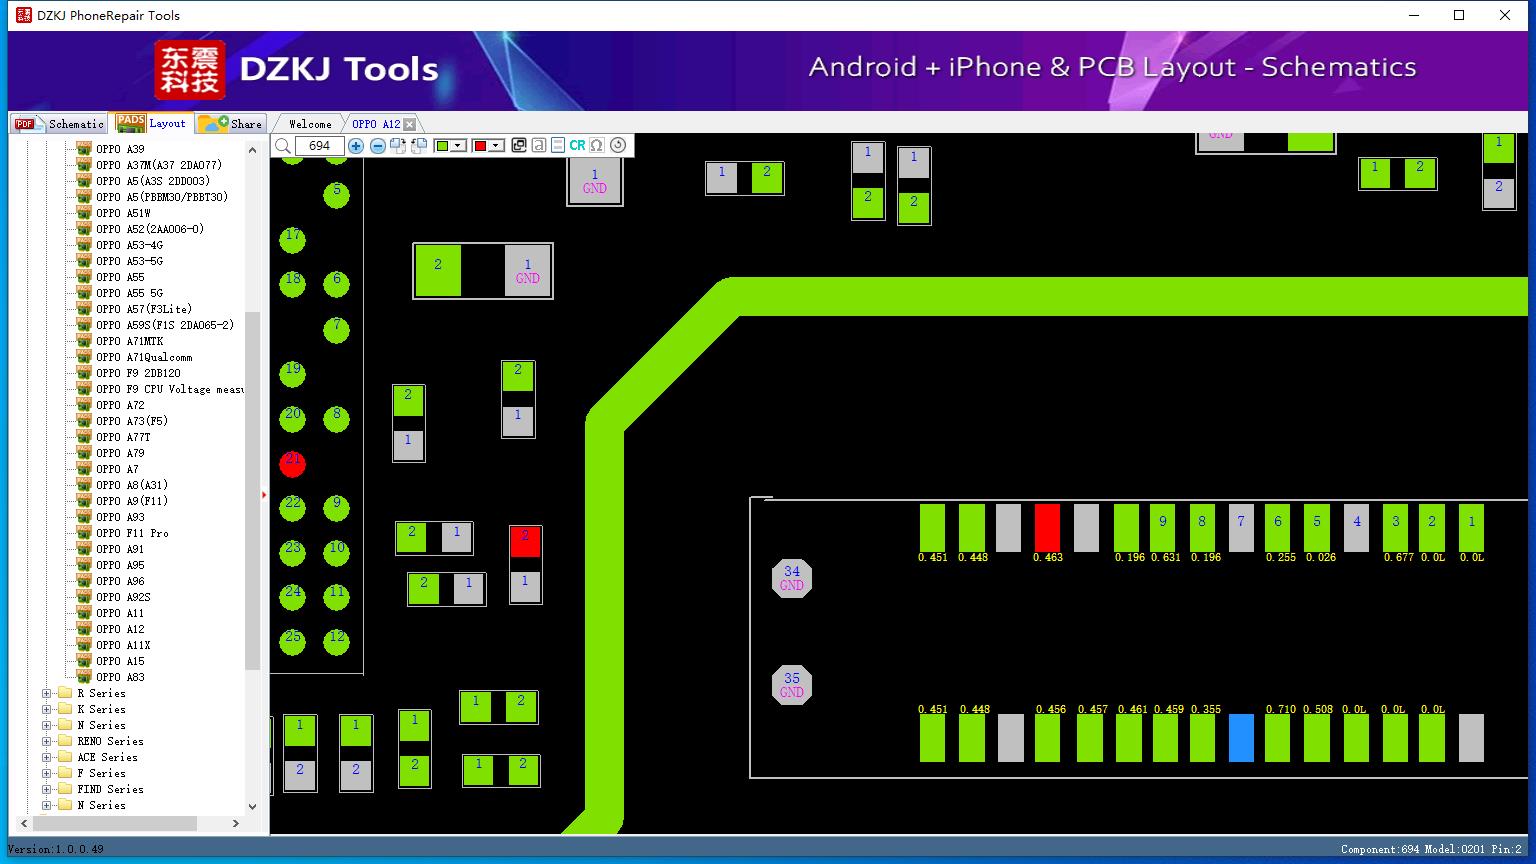Collapse the model tree with the red splitter arrow
The image size is (1536, 864).
[264, 495]
